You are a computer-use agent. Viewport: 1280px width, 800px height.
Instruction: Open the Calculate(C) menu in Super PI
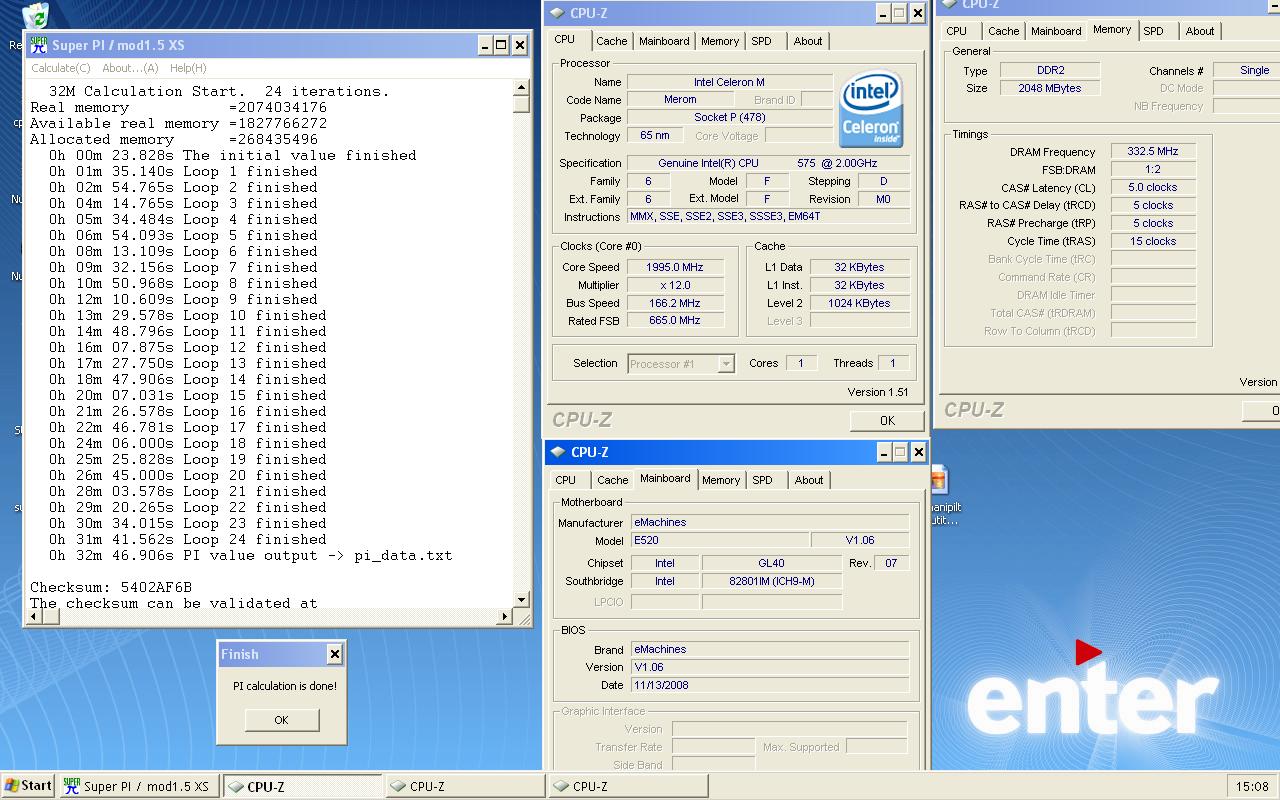click(x=60, y=68)
